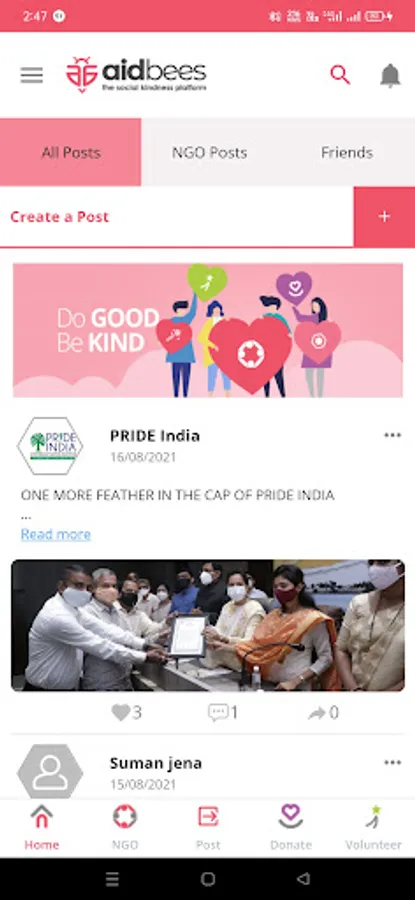Tap the plus button to create post
Image resolution: width=415 pixels, height=900 pixels.
tap(384, 216)
